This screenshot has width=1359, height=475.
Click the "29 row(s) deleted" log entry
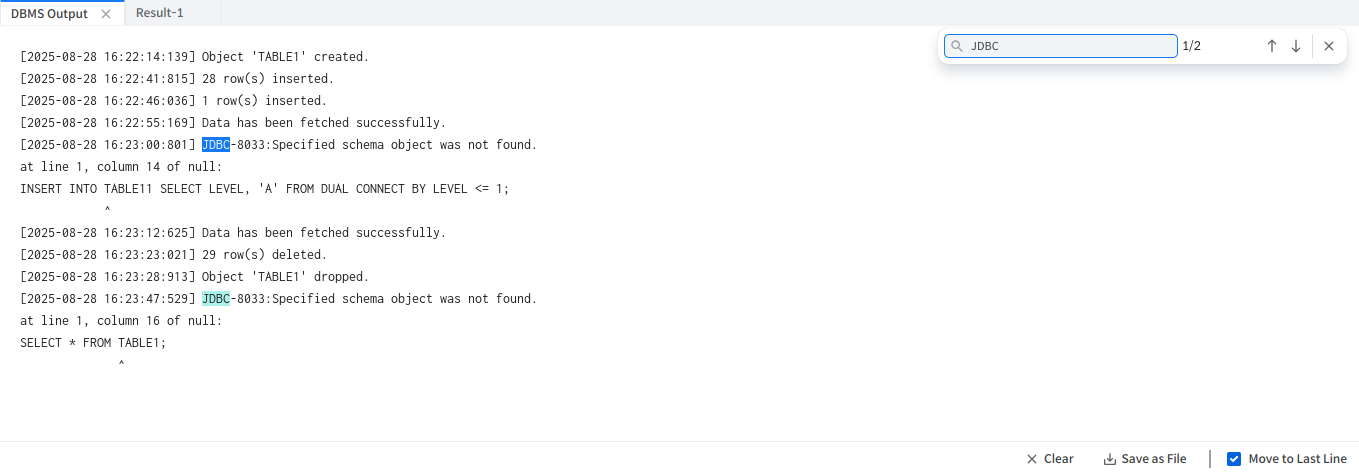[264, 255]
